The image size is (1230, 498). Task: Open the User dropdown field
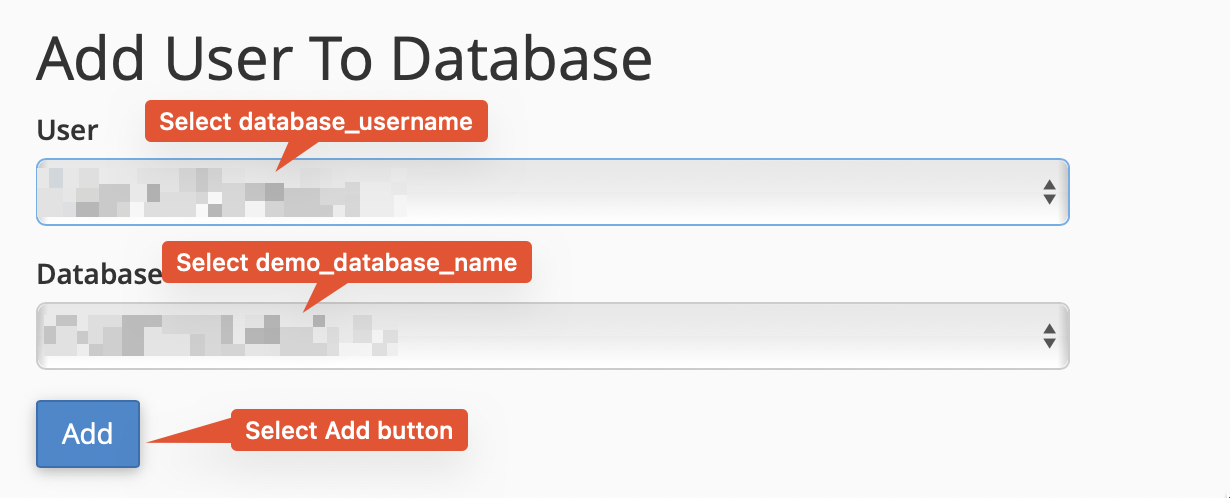(552, 191)
